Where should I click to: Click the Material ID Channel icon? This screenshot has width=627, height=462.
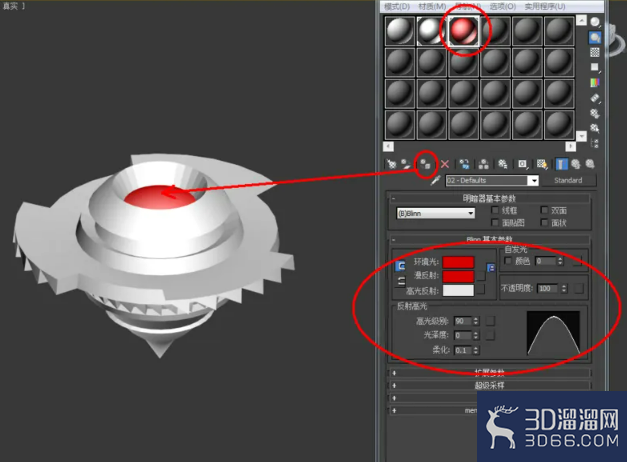point(522,164)
